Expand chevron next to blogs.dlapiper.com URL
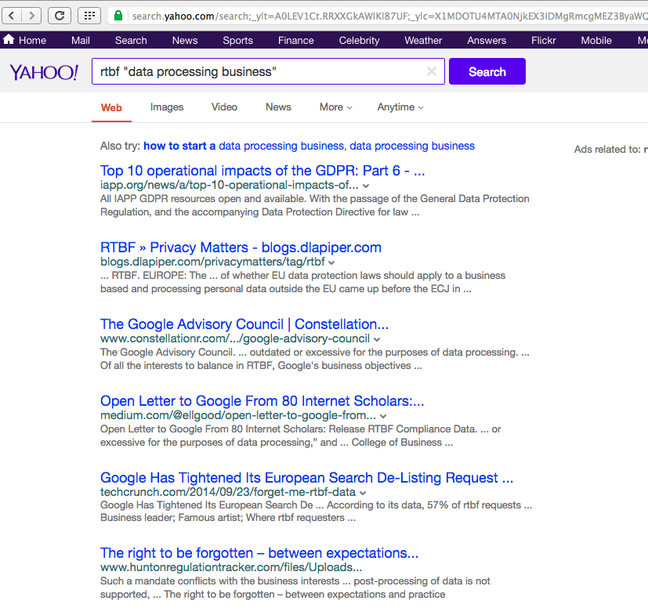This screenshot has height=615, width=648. tap(331, 262)
